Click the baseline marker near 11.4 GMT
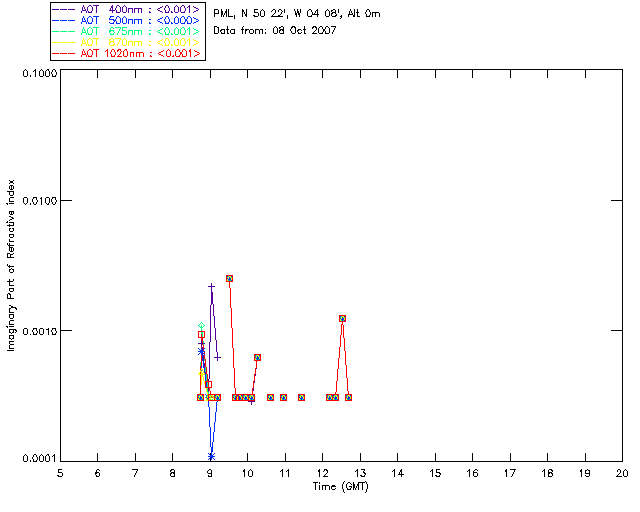This screenshot has height=512, width=640. tap(301, 398)
